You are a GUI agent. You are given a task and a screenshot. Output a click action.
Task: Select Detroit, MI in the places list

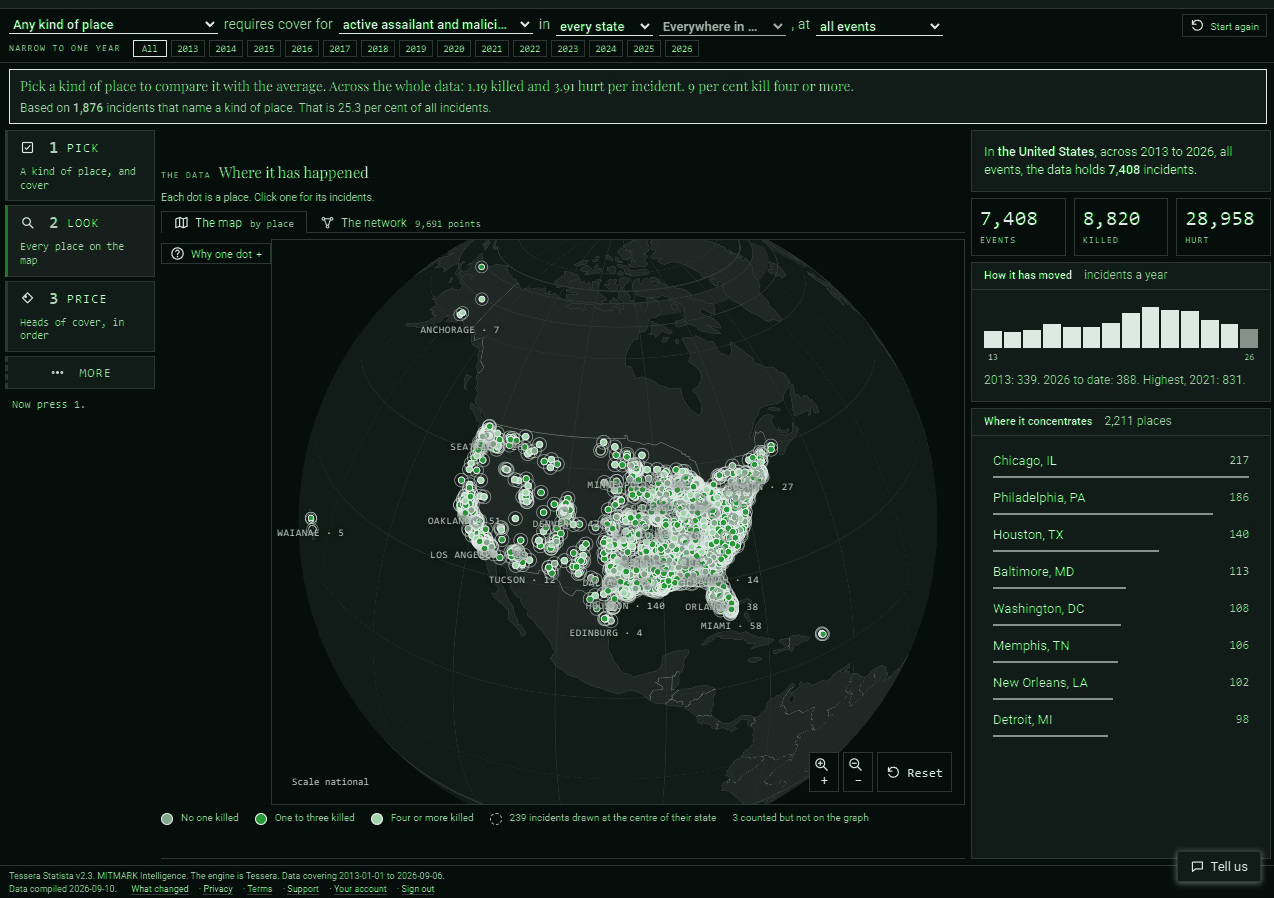pyautogui.click(x=1121, y=722)
